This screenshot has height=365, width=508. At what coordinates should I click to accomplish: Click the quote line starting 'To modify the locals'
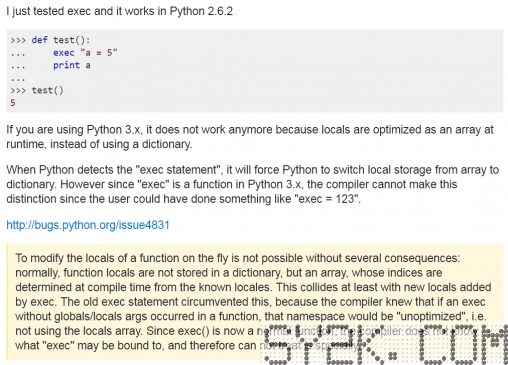[238, 258]
